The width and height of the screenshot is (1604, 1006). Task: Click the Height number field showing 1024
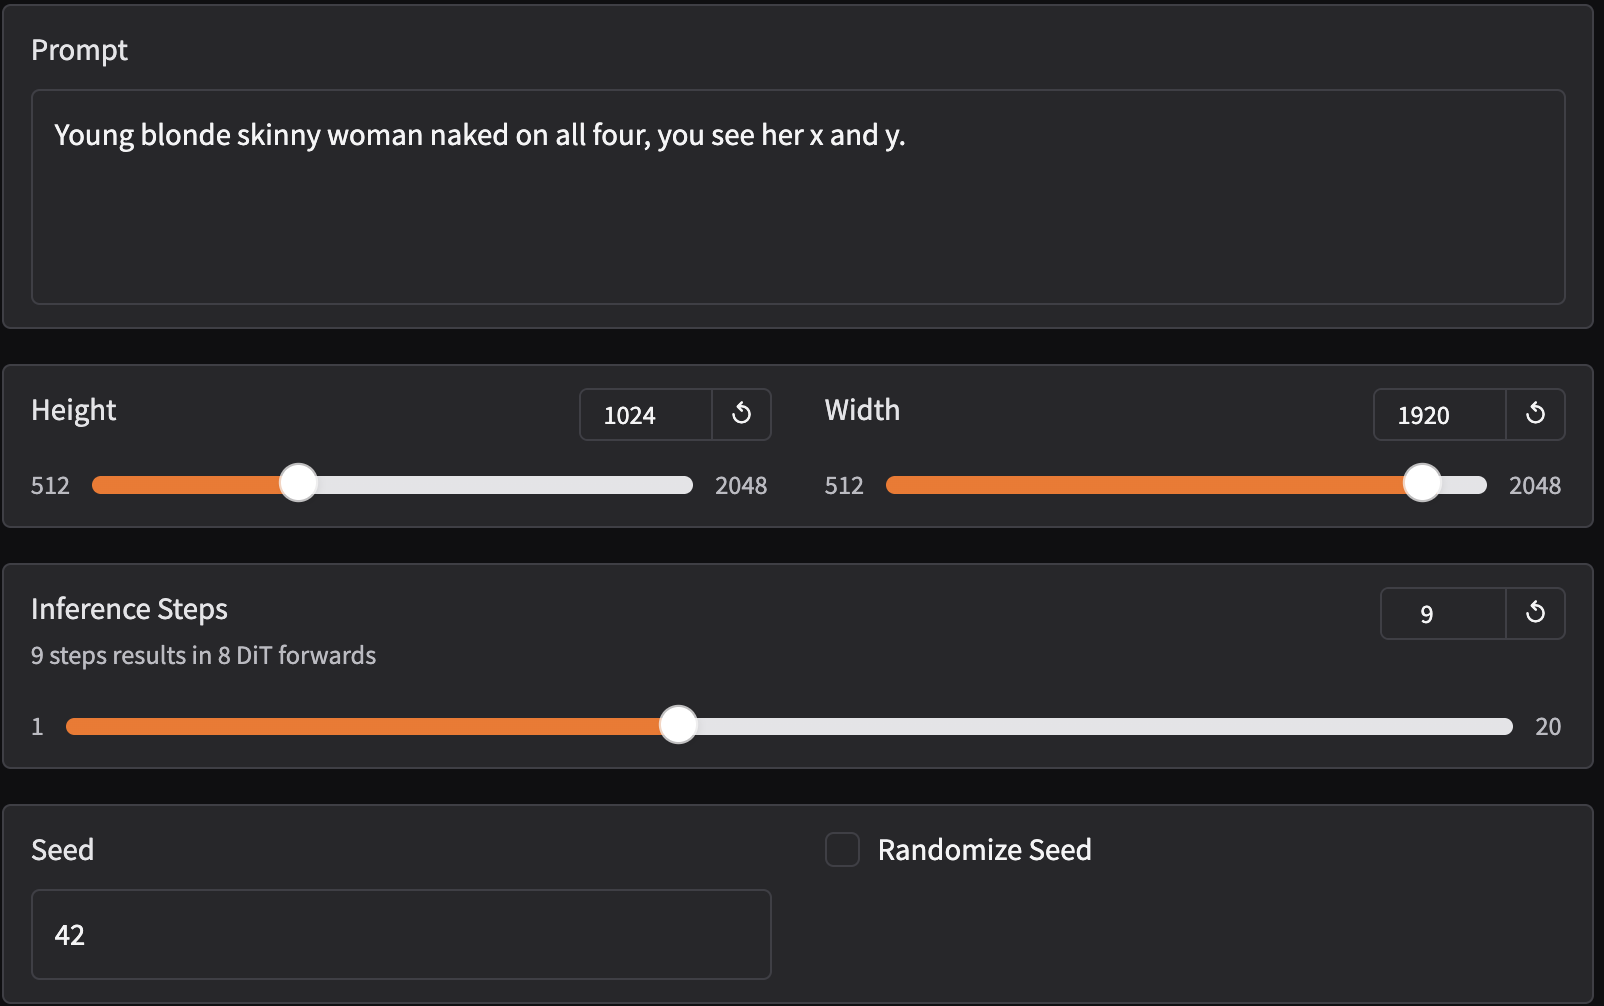pos(645,415)
